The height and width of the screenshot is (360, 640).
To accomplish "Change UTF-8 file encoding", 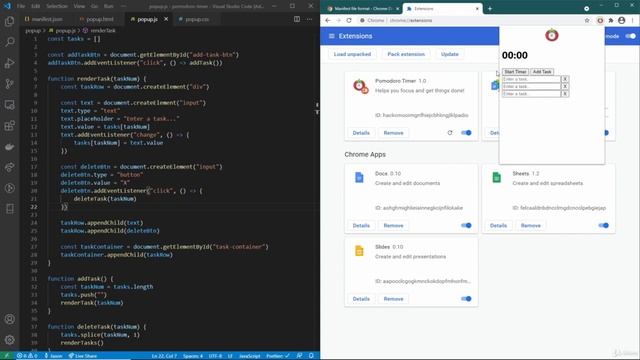I will 215,356.
